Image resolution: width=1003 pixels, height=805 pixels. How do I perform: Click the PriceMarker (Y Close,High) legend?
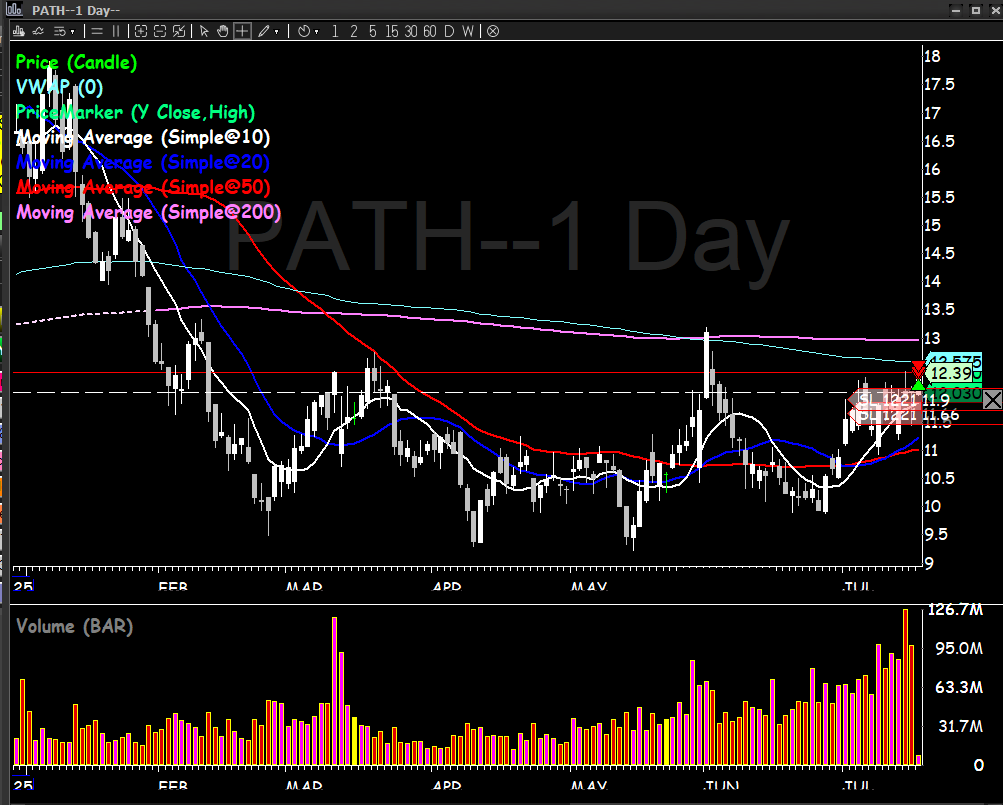[x=135, y=113]
